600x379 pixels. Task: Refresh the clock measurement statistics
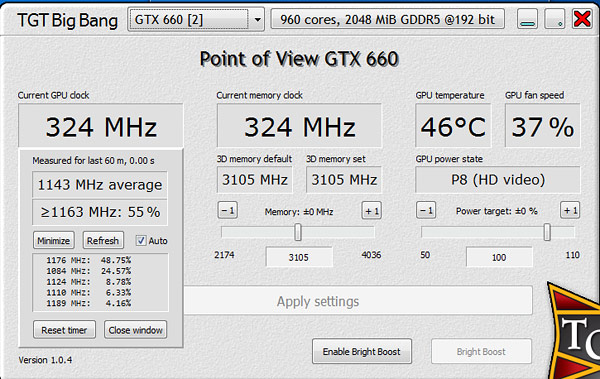[x=103, y=240]
